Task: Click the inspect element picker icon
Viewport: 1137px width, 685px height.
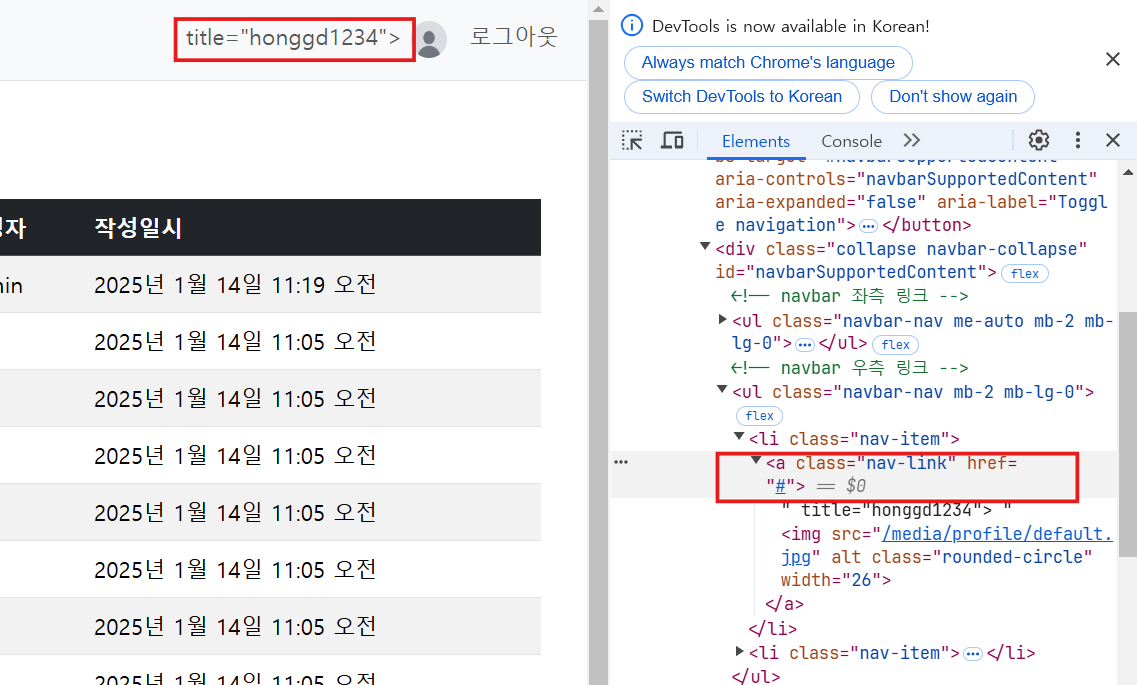Action: click(632, 141)
